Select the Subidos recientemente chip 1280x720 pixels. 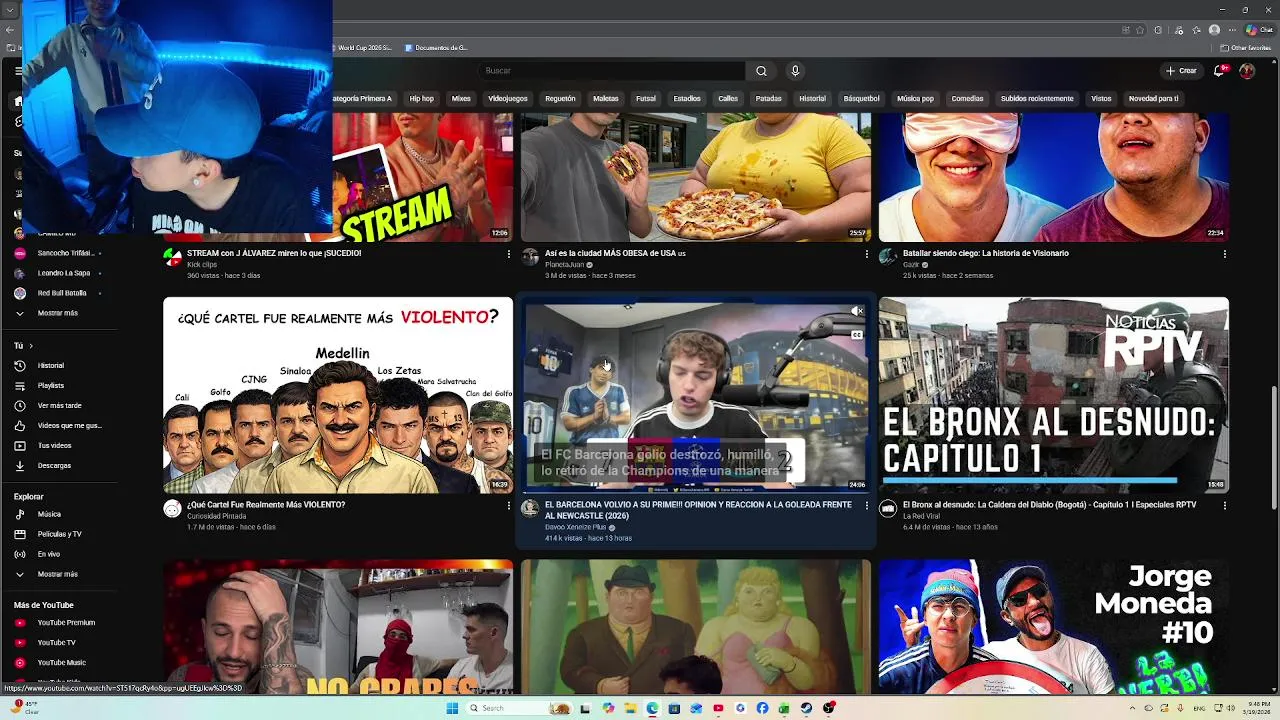[1037, 99]
